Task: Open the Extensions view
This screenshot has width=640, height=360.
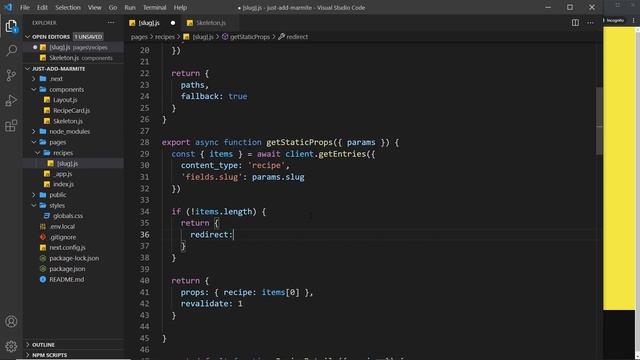Action: 11,125
